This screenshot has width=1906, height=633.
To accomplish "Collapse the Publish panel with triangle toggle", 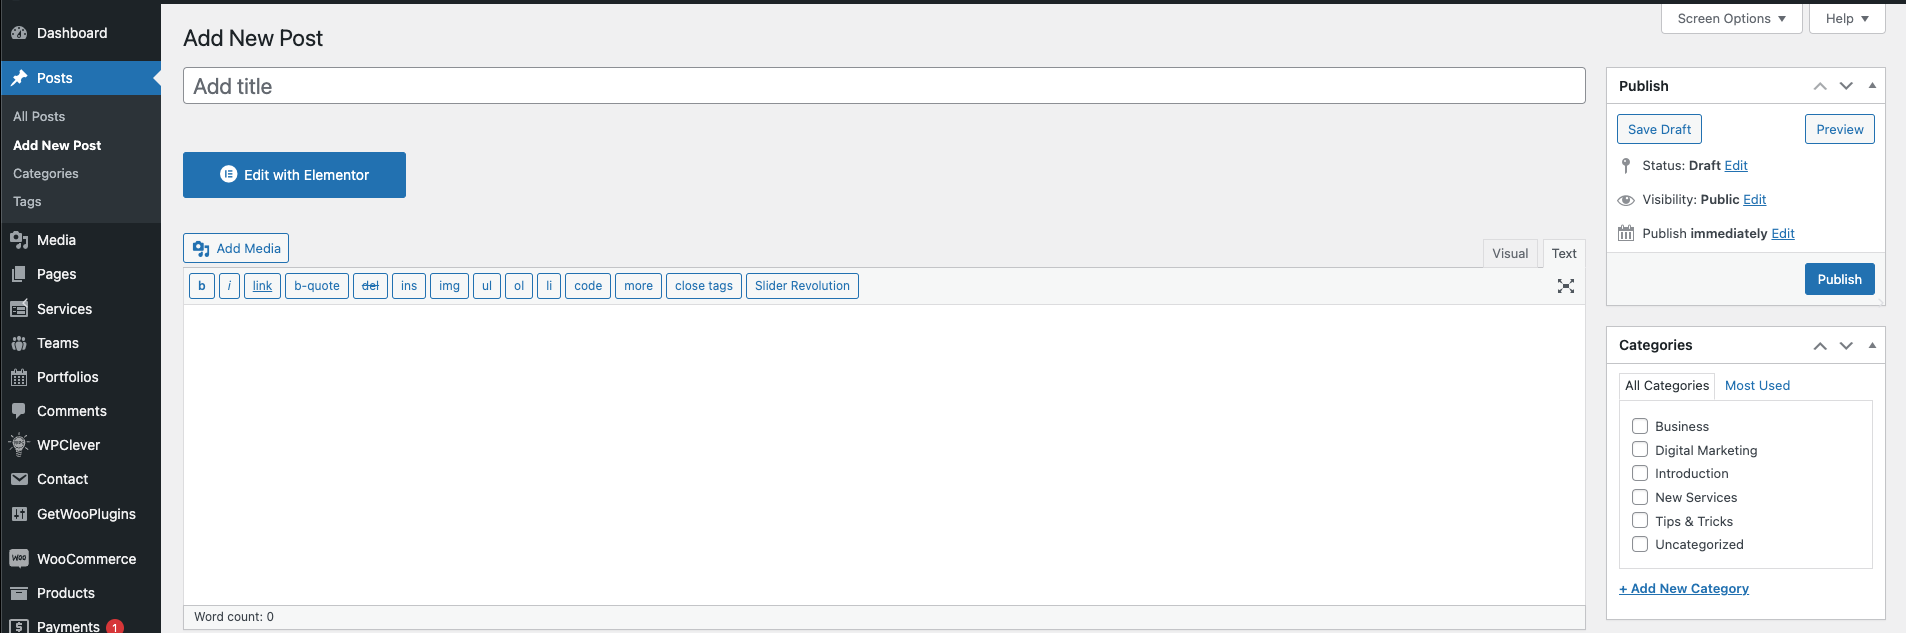I will coord(1872,86).
